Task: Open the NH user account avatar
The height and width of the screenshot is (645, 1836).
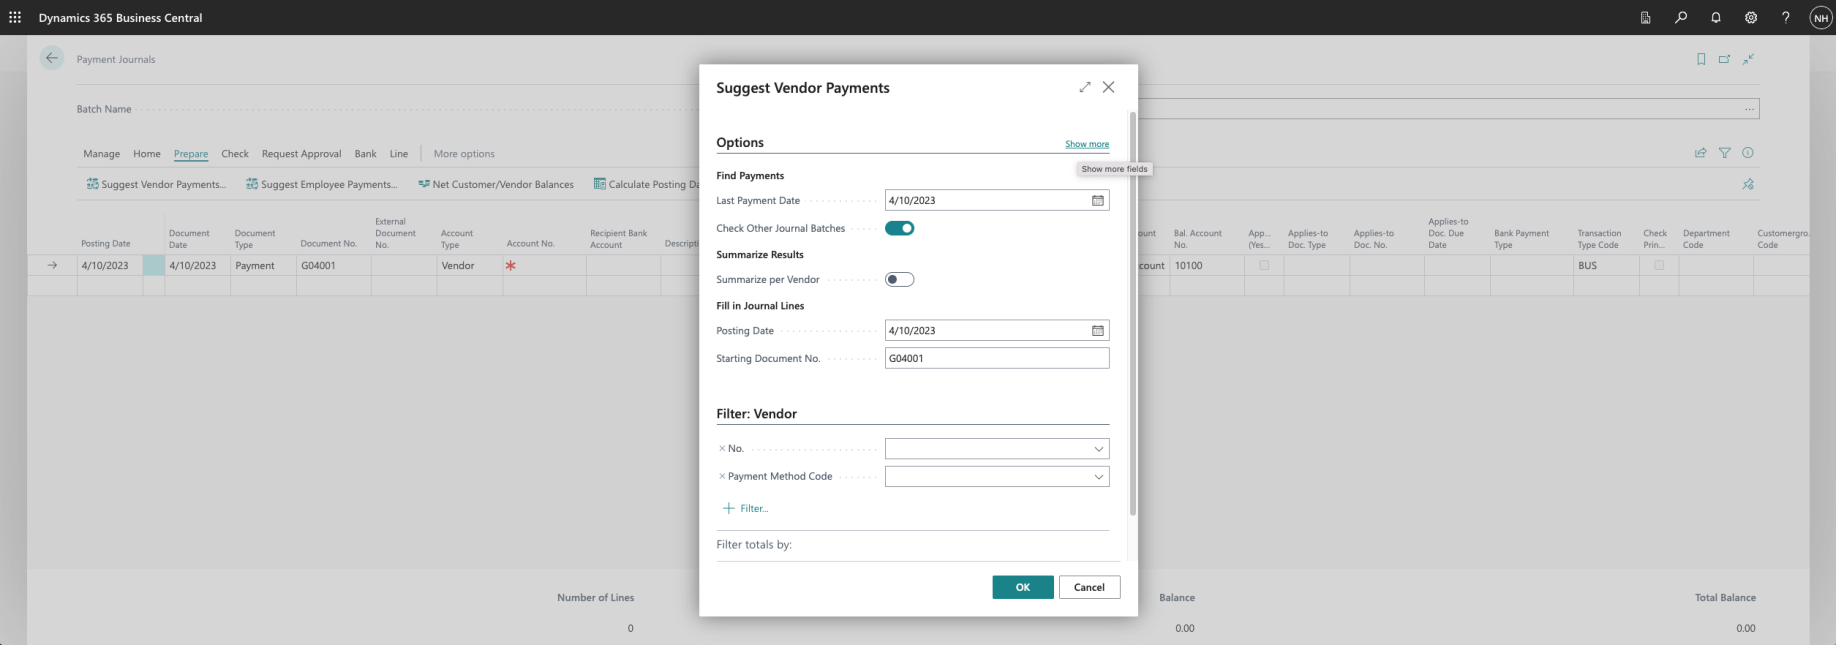Action: point(1821,18)
